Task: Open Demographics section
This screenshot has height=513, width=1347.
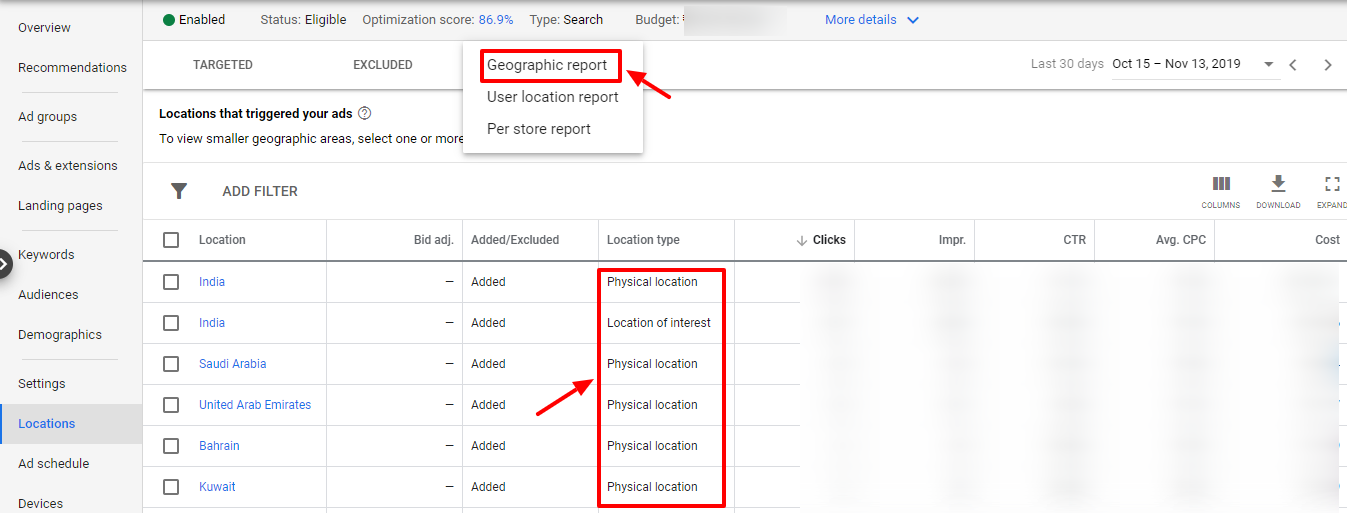Action: click(60, 335)
